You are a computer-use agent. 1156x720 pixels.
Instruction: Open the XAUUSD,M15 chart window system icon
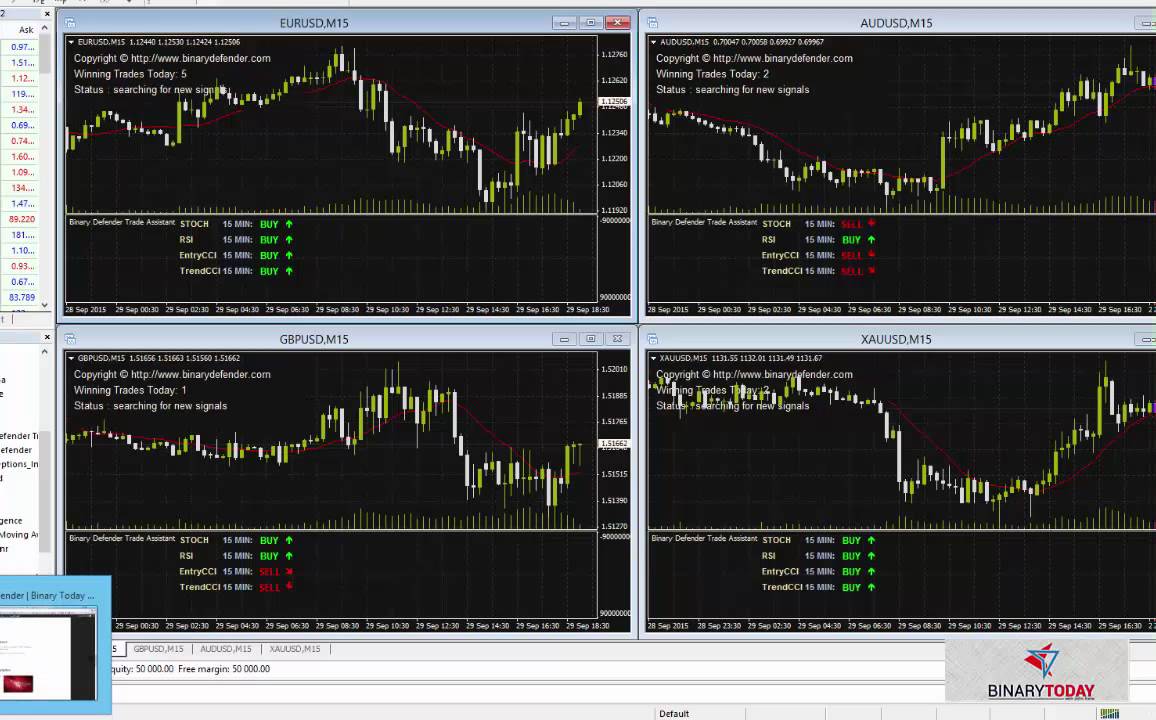tap(652, 339)
